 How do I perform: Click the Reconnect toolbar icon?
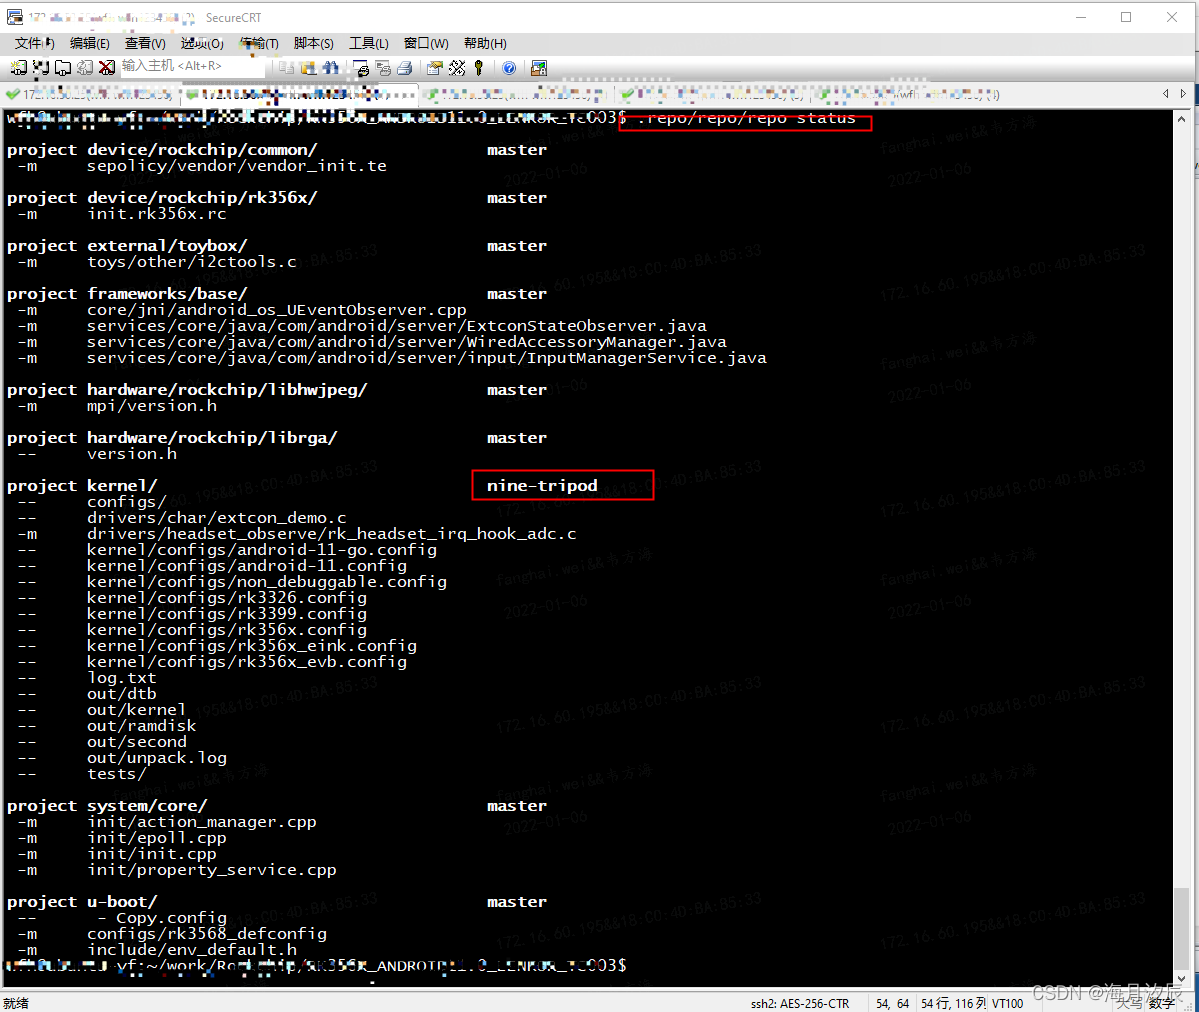click(x=85, y=68)
